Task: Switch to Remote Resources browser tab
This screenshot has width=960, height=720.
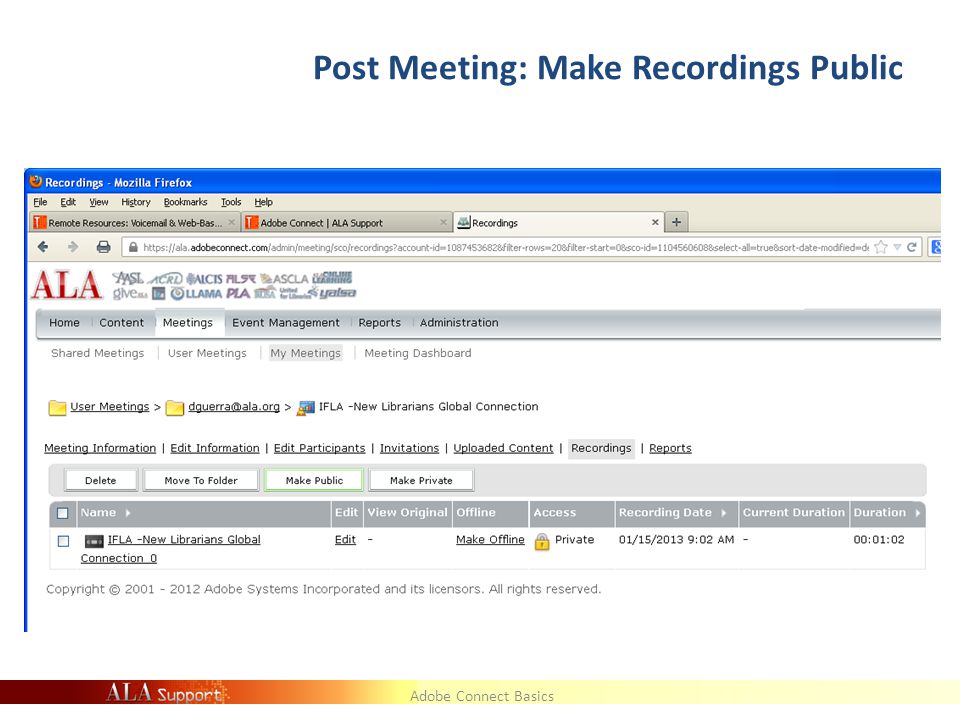Action: tap(134, 222)
